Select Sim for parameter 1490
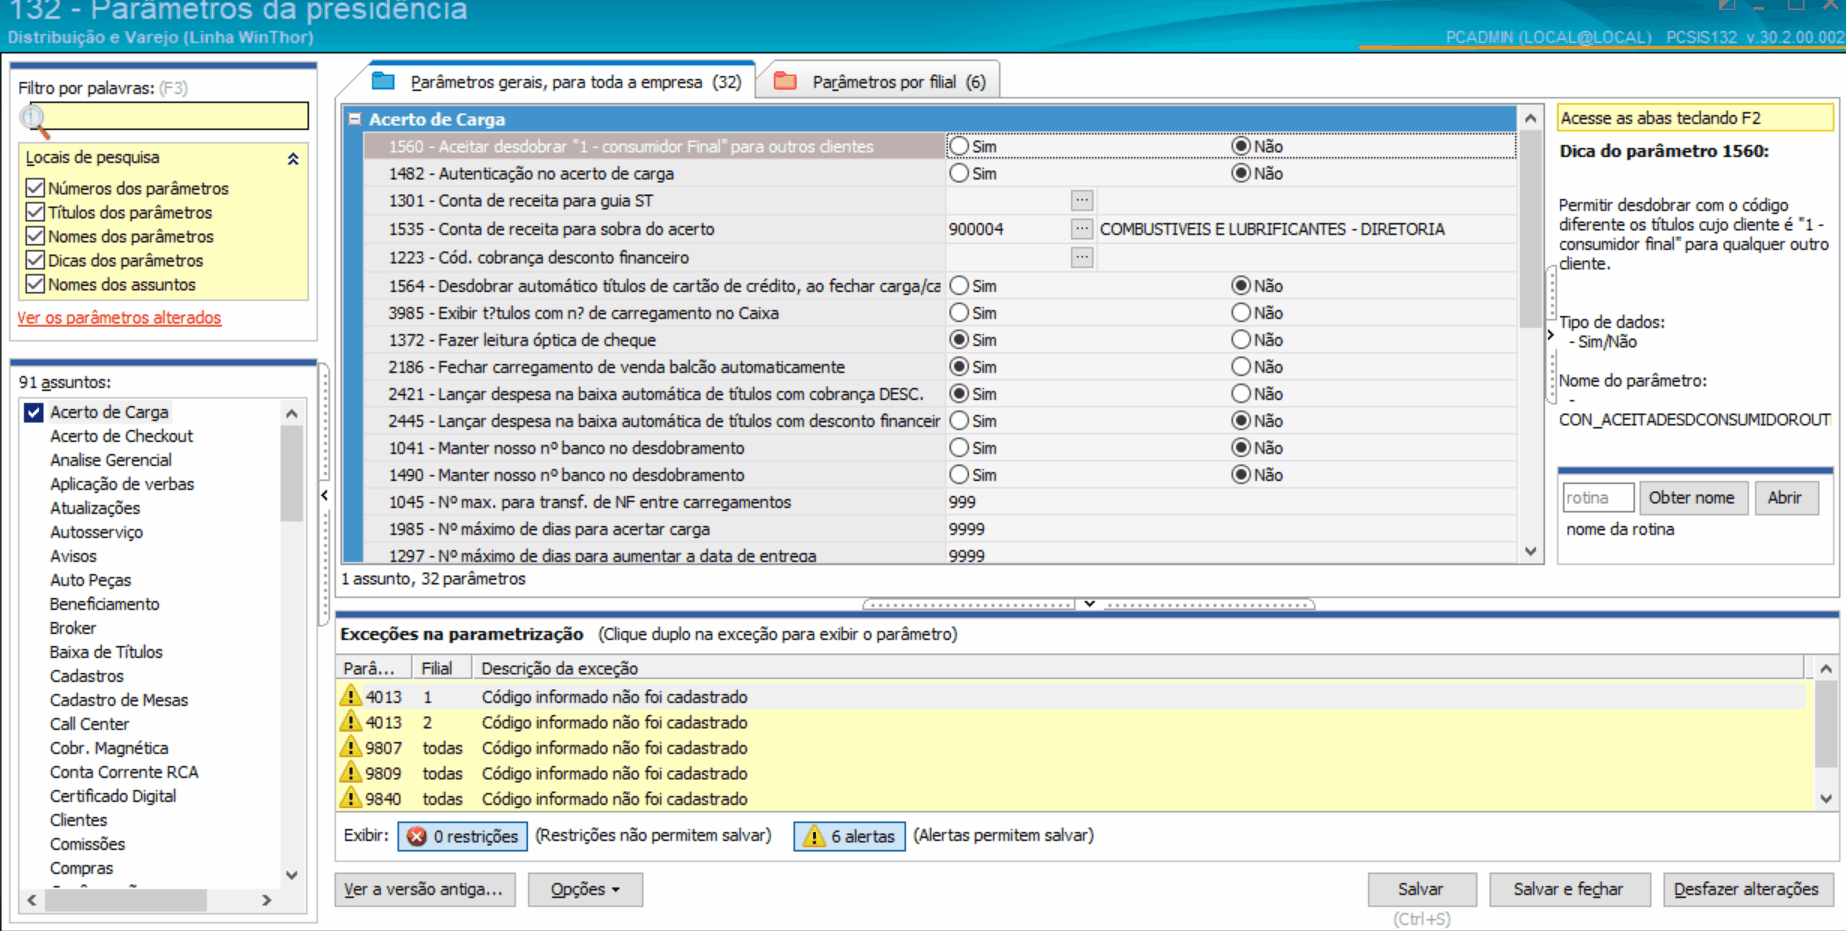The image size is (1846, 931). click(959, 475)
